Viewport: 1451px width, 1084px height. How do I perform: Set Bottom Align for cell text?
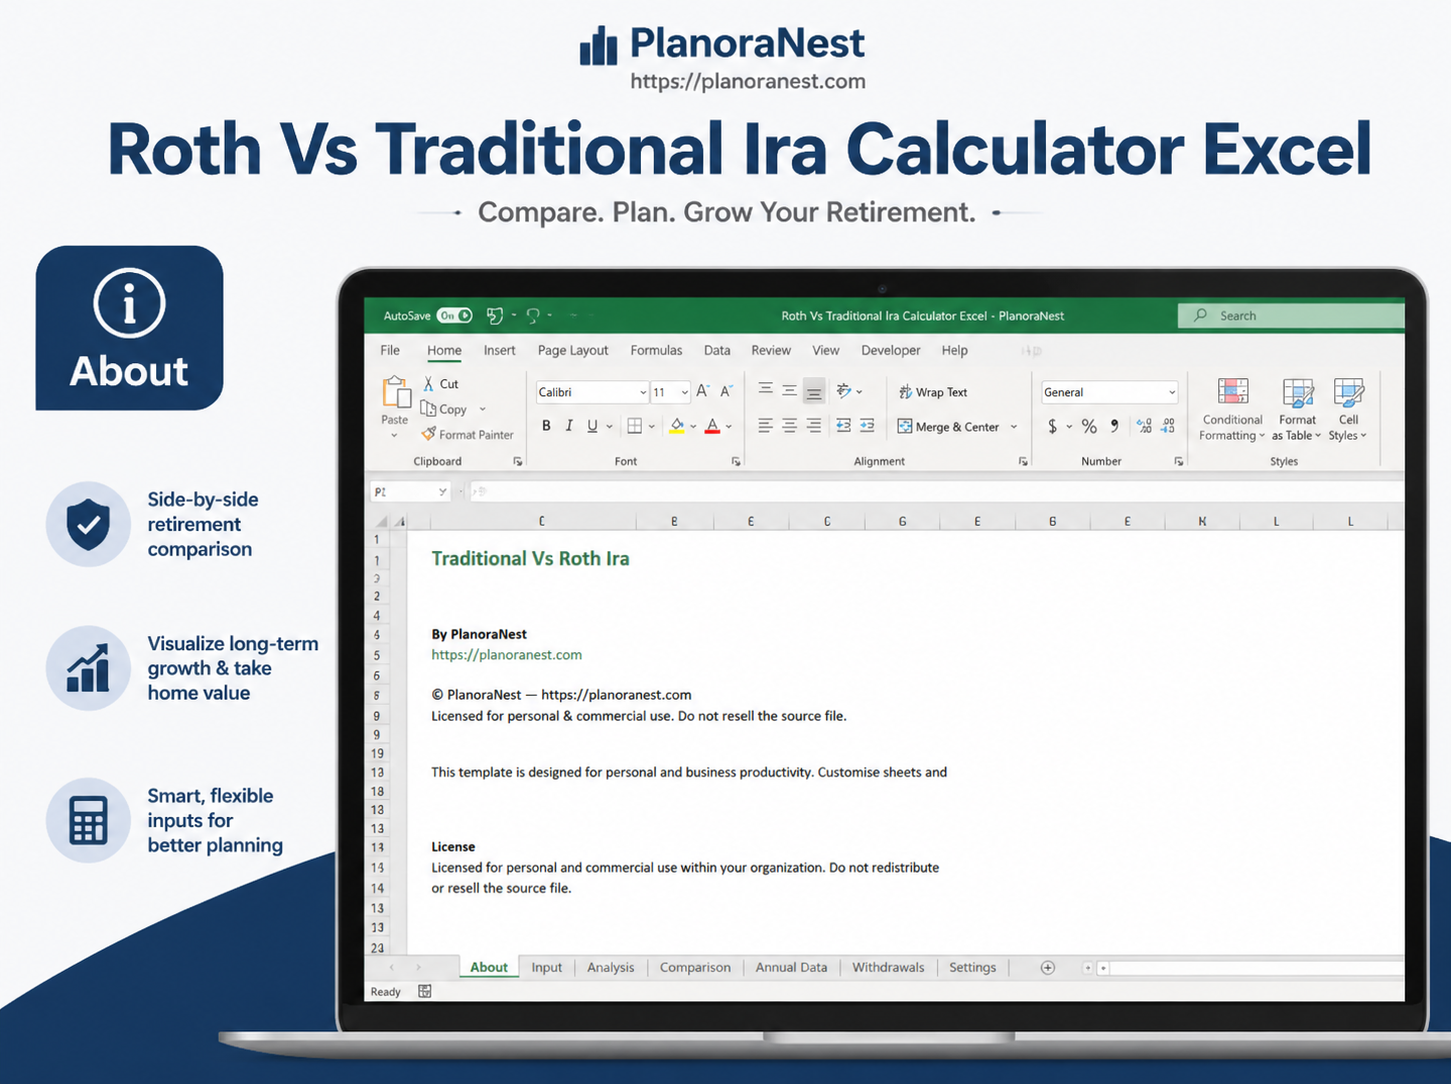(814, 391)
